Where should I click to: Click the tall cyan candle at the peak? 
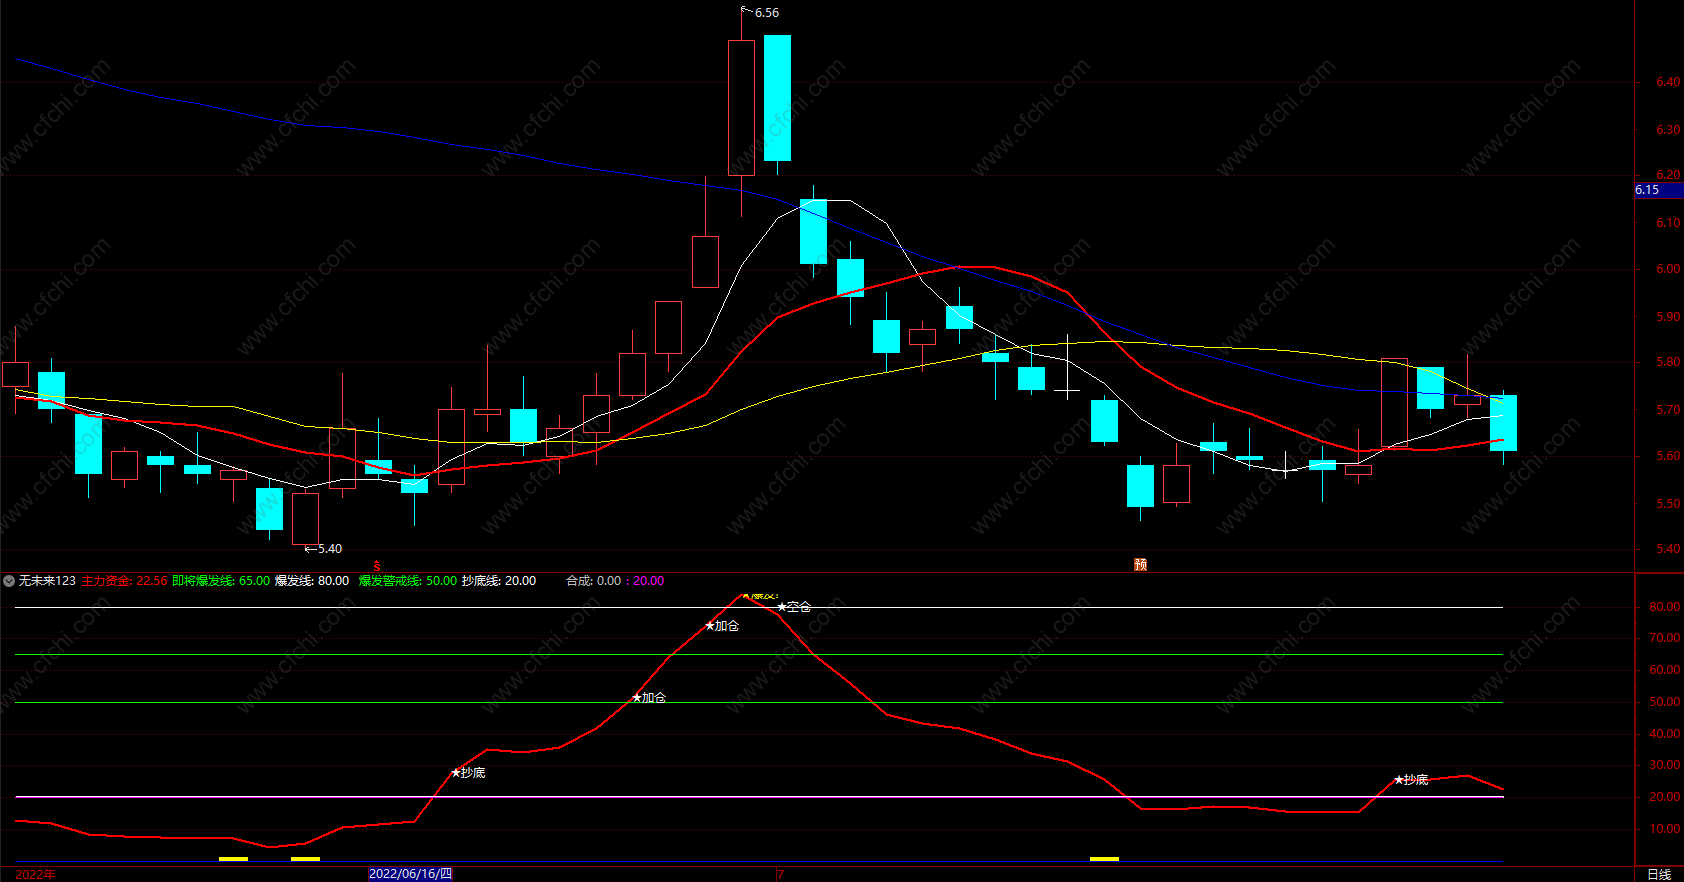[777, 98]
